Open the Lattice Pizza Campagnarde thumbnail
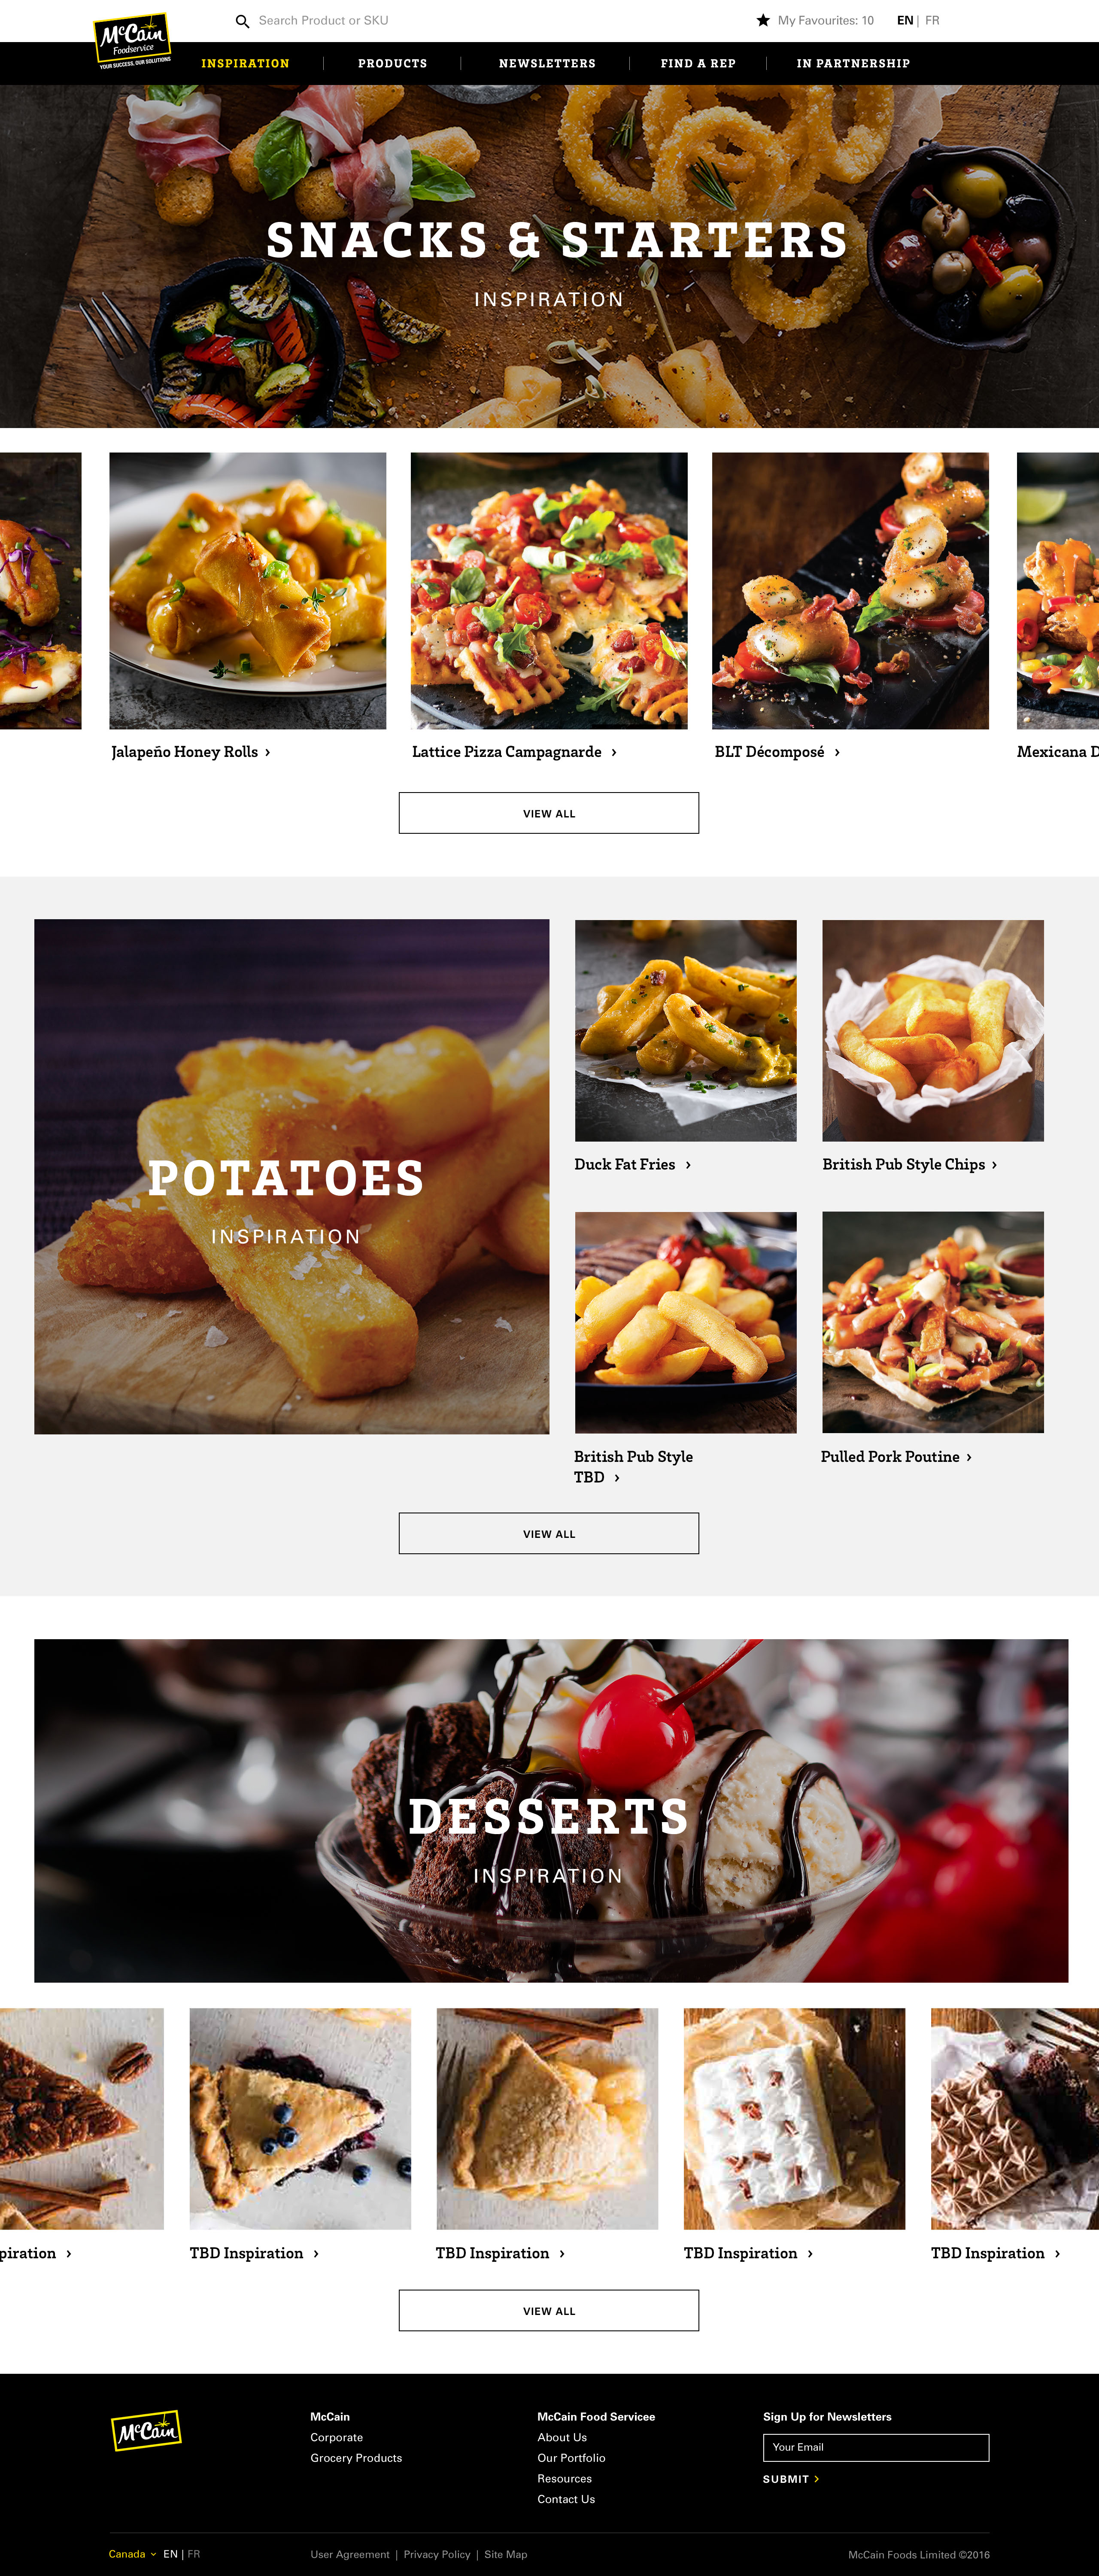Screen dimensions: 1099x2576 point(549,591)
